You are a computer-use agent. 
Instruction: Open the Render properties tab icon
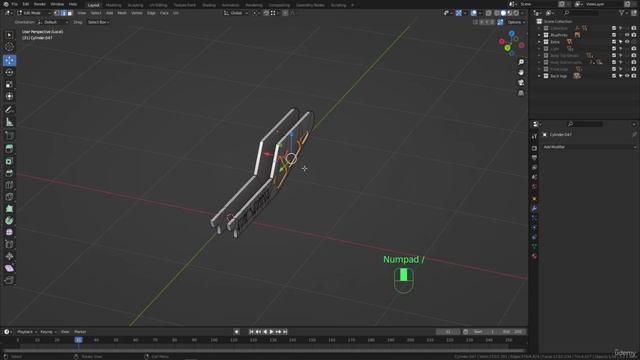[534, 148]
